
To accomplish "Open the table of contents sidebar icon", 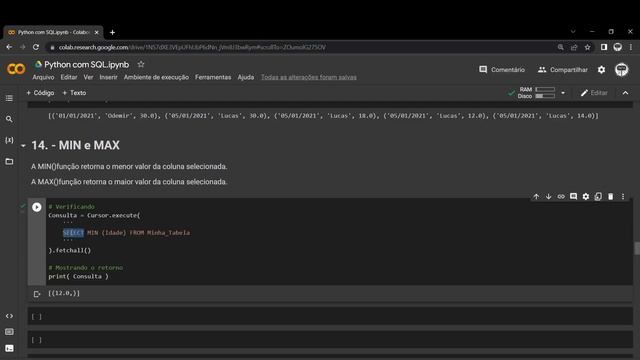I will [9, 98].
